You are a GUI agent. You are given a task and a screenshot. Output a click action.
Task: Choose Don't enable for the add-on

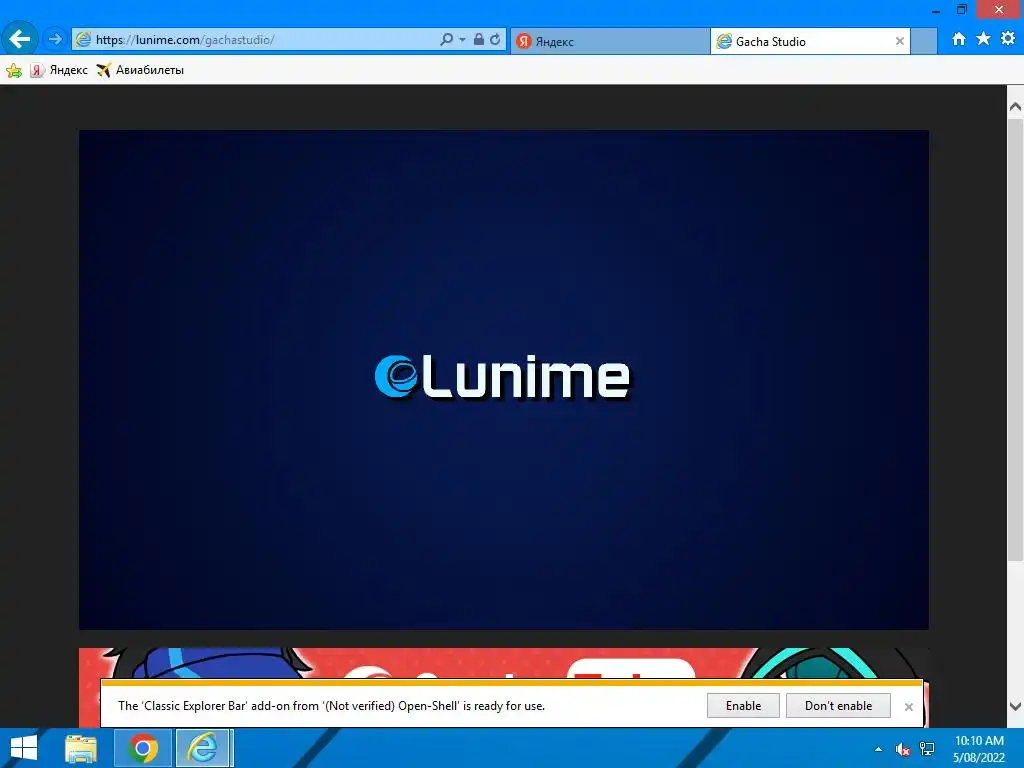click(x=838, y=706)
